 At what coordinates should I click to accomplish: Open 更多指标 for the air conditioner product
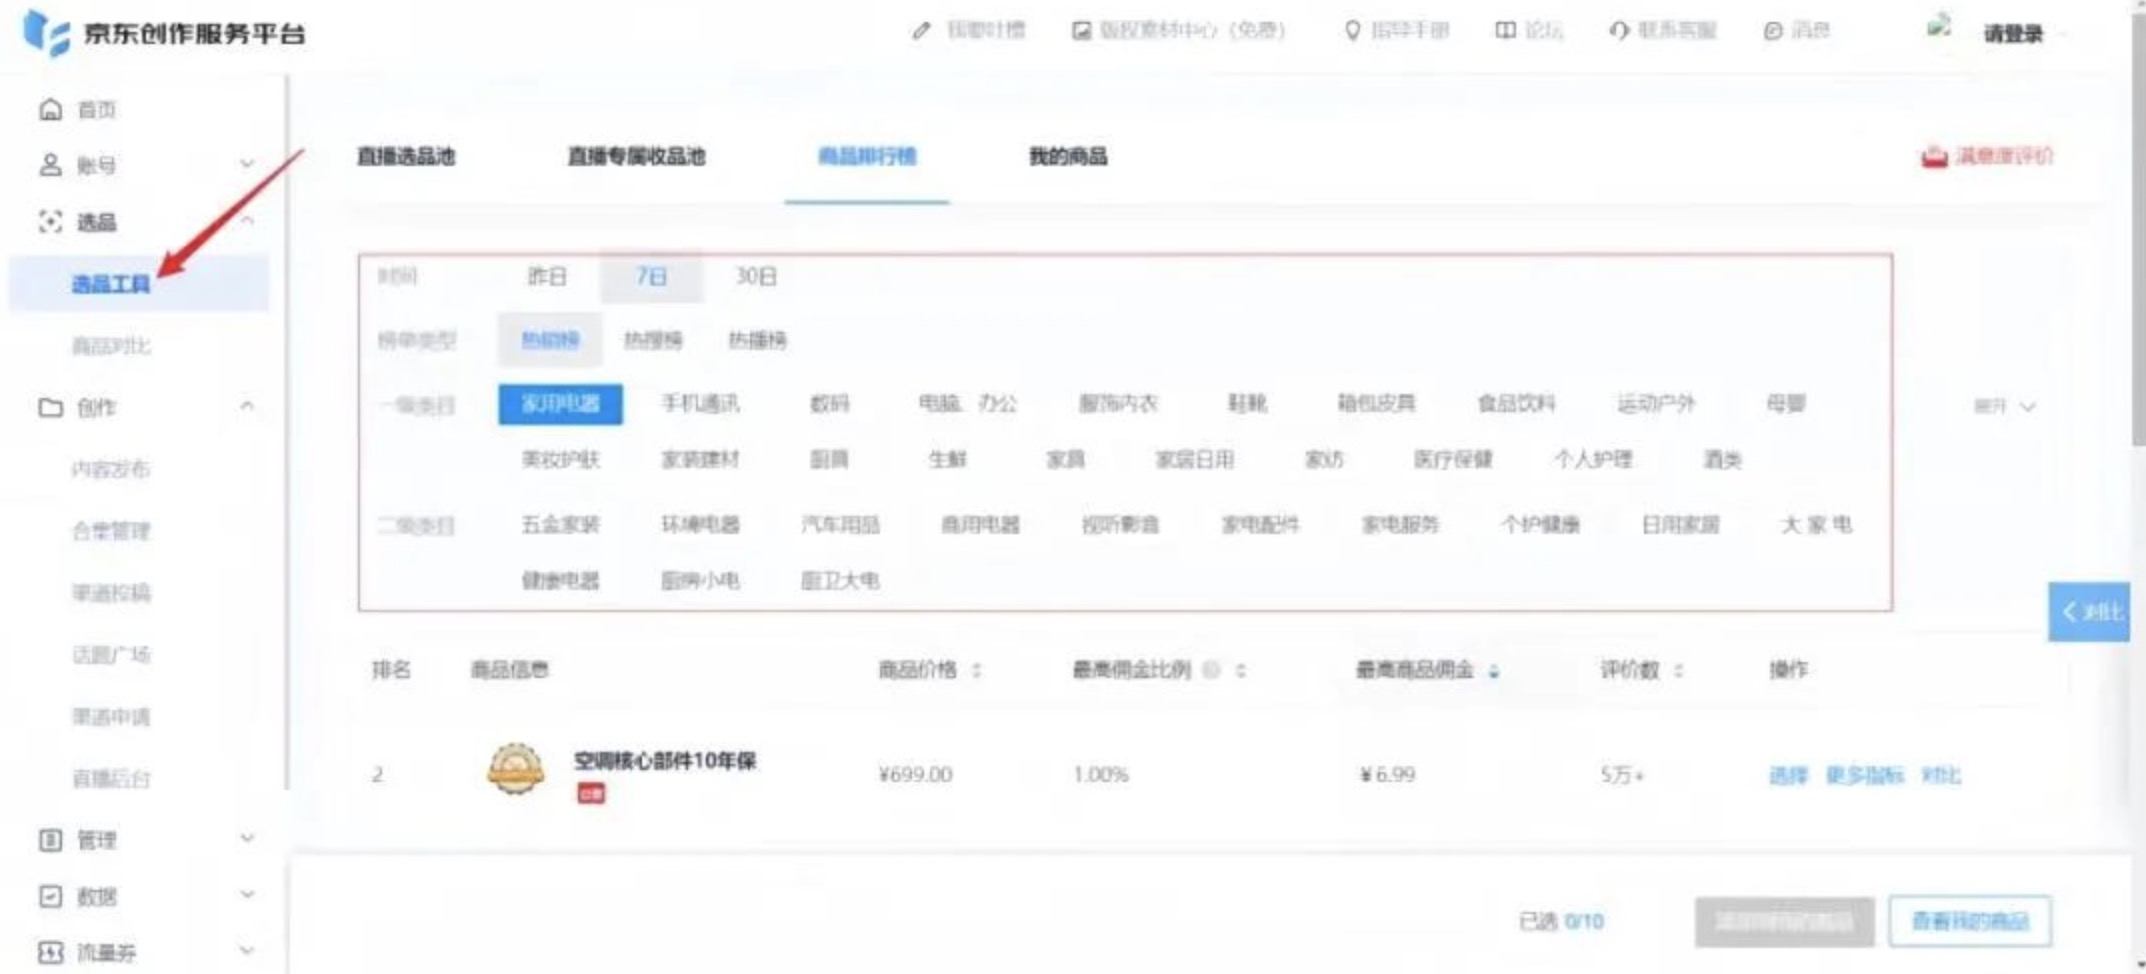point(1866,773)
